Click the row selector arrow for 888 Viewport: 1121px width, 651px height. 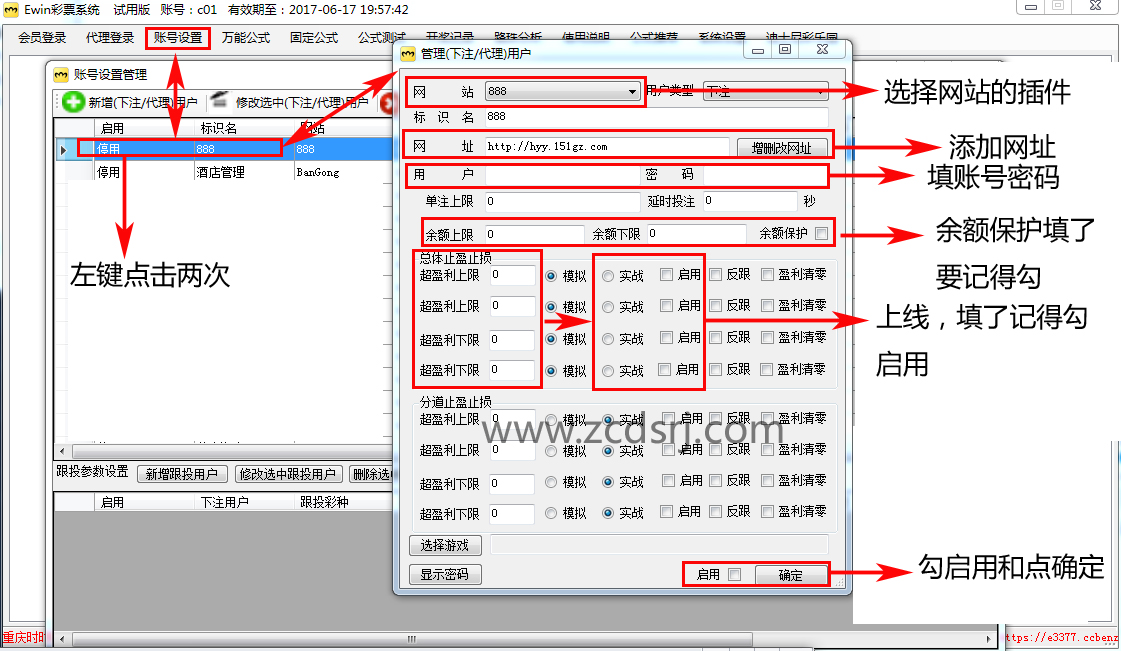point(64,150)
